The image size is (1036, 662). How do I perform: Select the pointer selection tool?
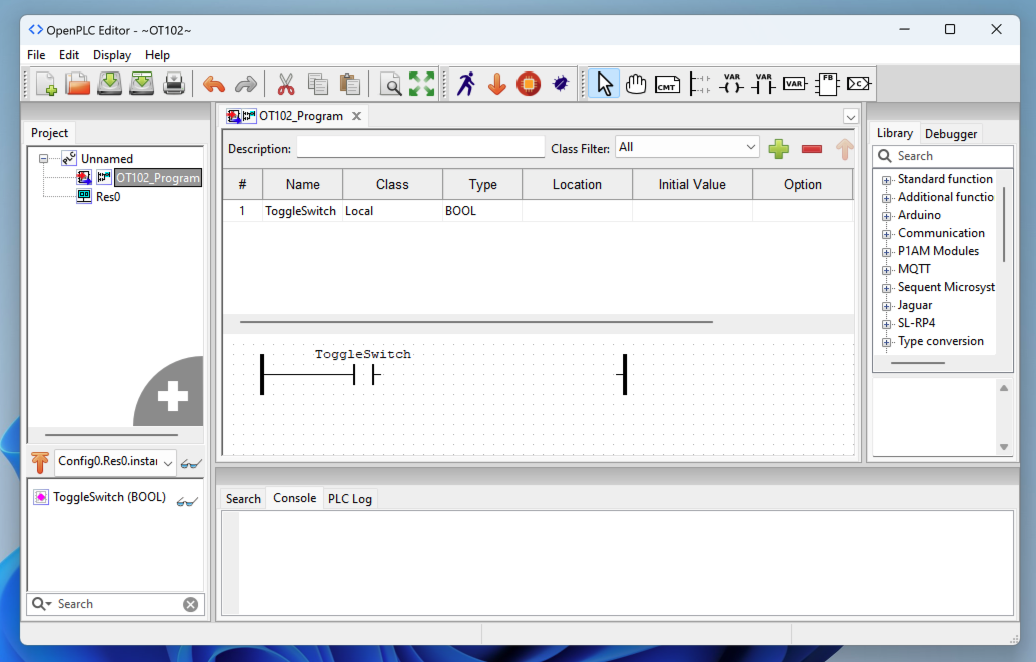pyautogui.click(x=604, y=84)
